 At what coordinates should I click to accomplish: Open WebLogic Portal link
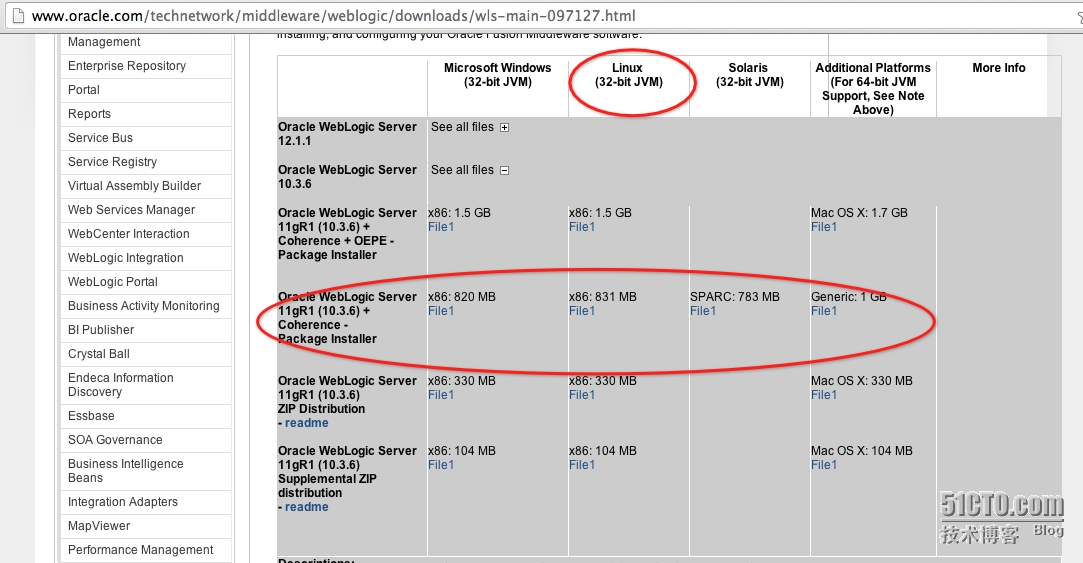point(113,282)
